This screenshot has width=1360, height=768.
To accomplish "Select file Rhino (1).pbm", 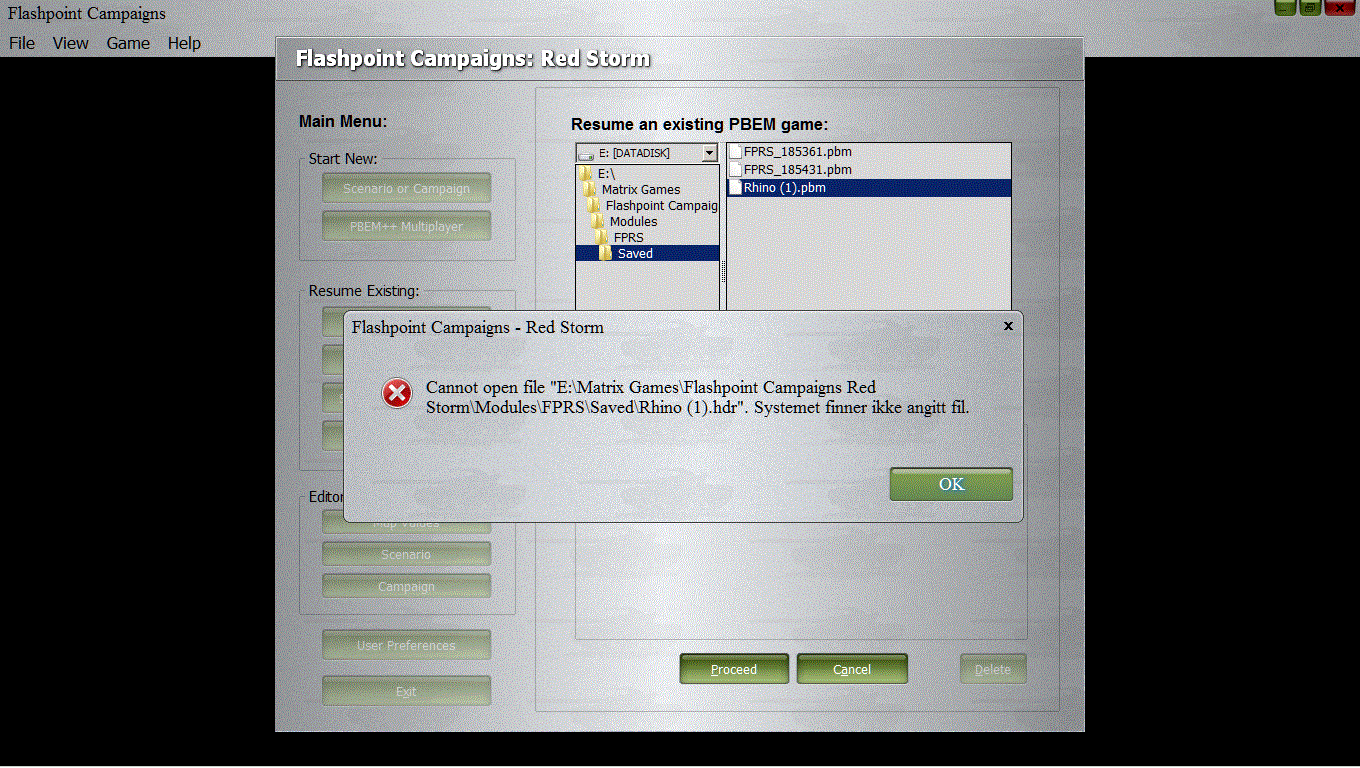I will click(x=868, y=188).
